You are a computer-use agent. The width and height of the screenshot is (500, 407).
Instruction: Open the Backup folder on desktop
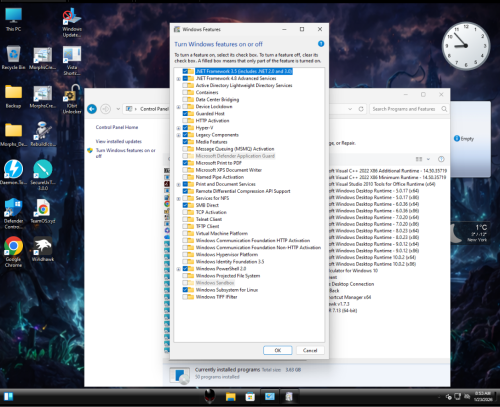point(13,96)
